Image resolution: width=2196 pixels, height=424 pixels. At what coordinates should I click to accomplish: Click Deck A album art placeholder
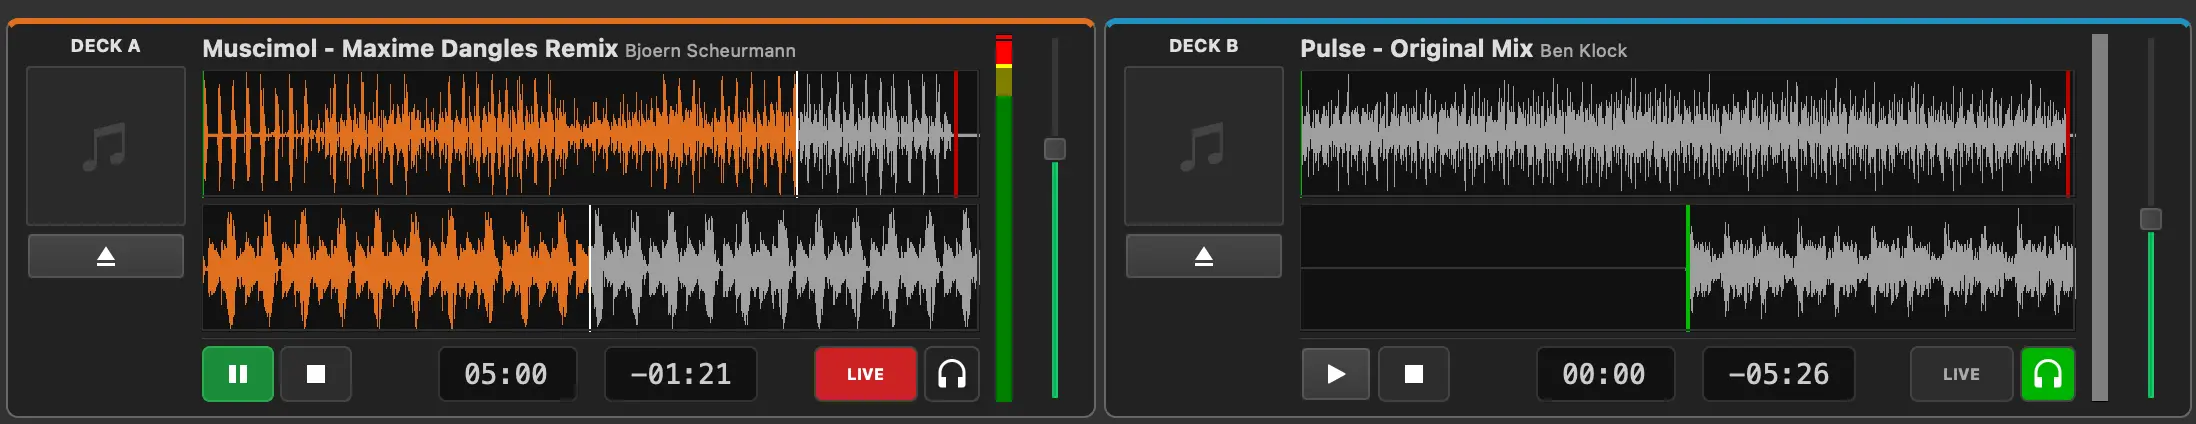click(106, 146)
